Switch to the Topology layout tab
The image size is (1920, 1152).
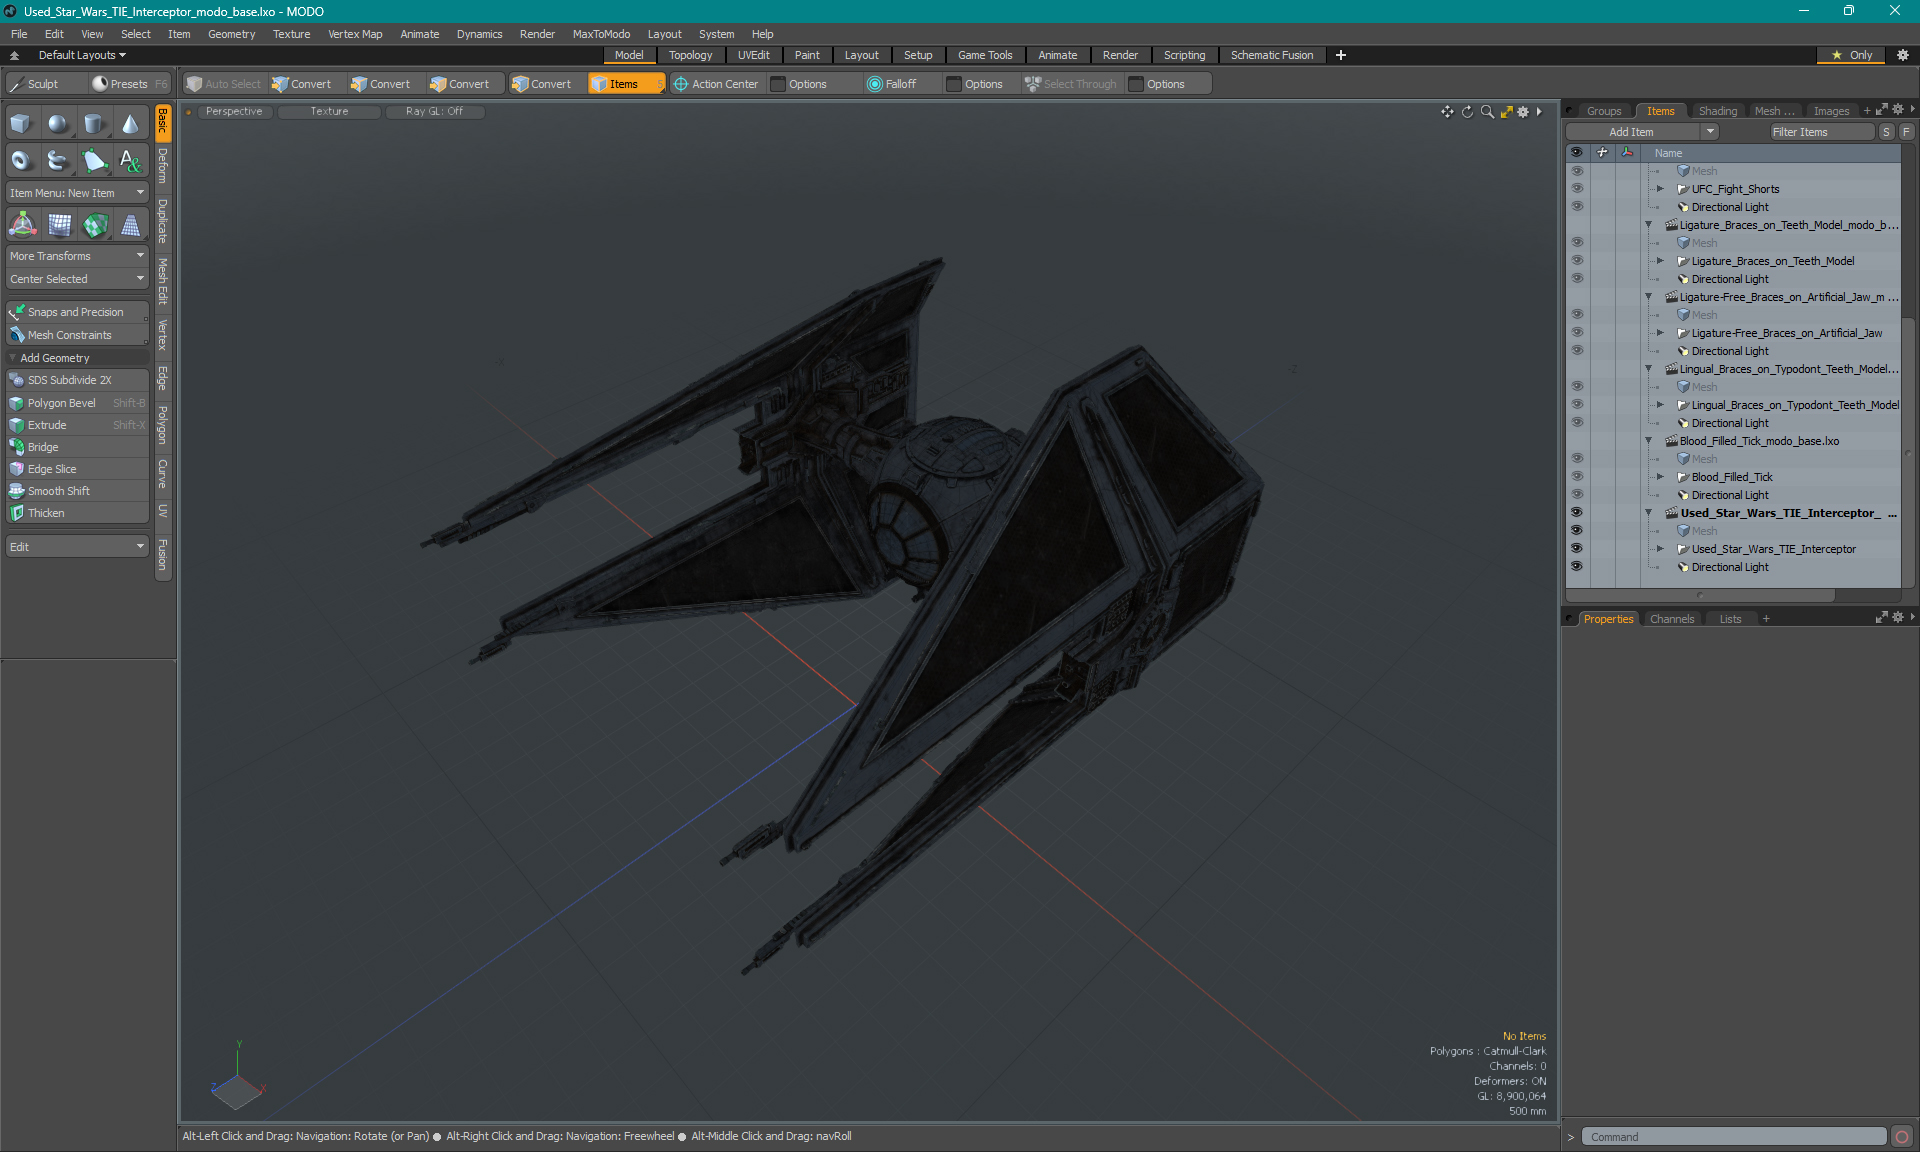[x=690, y=55]
